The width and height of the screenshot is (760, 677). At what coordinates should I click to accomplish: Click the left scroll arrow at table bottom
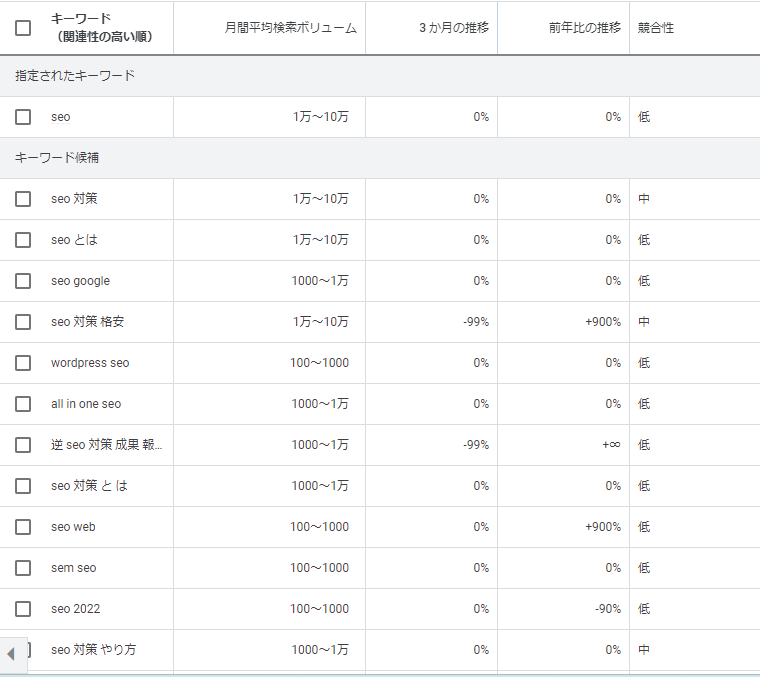click(x=11, y=654)
